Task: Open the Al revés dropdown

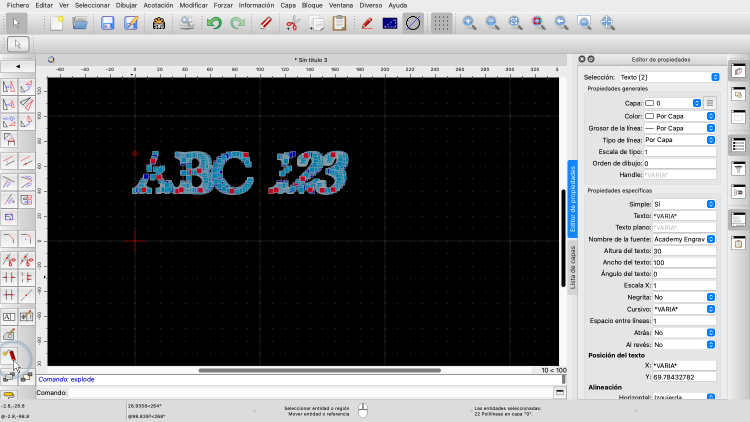Action: (x=684, y=344)
